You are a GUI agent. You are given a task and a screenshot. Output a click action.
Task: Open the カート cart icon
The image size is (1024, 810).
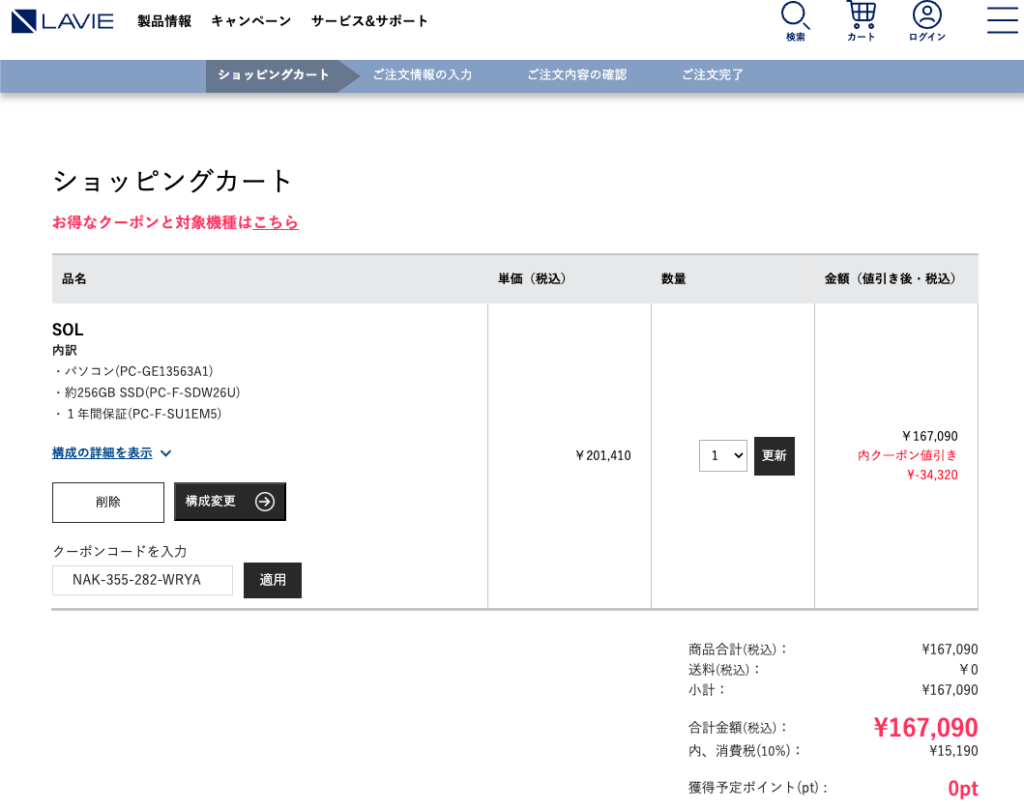coord(861,21)
